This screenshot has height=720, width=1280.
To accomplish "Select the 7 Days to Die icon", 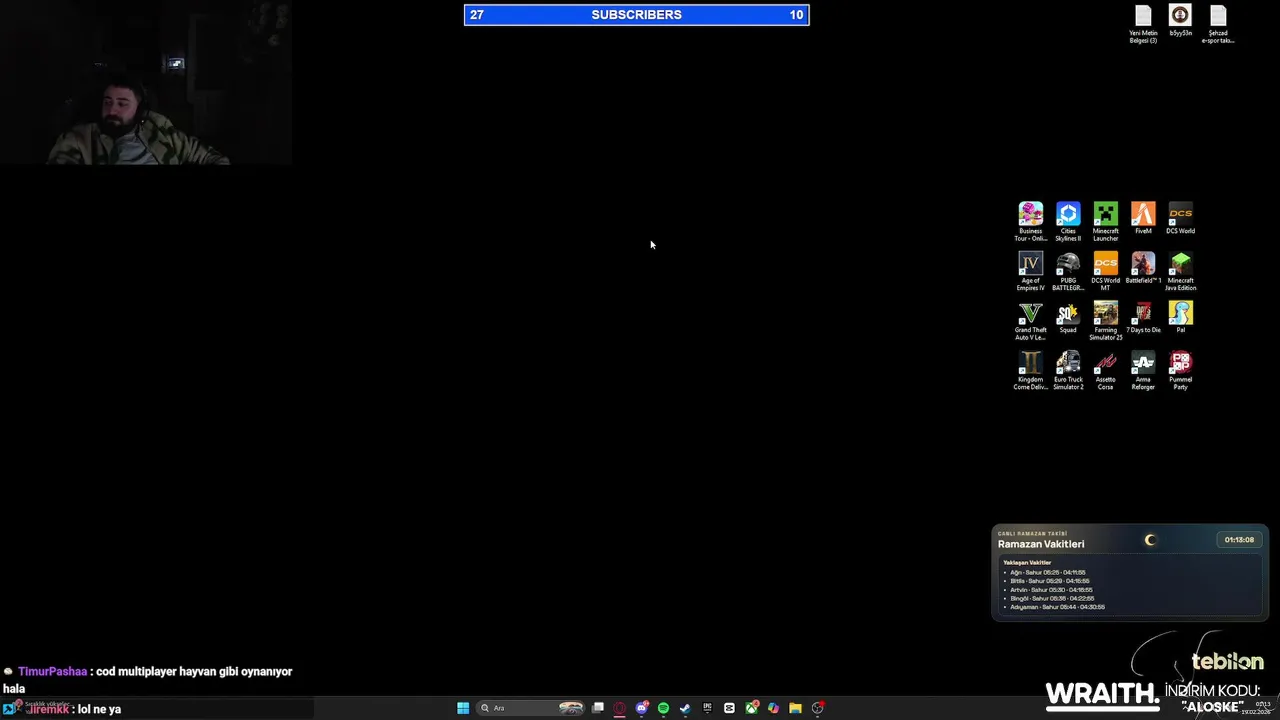I will [1143, 318].
